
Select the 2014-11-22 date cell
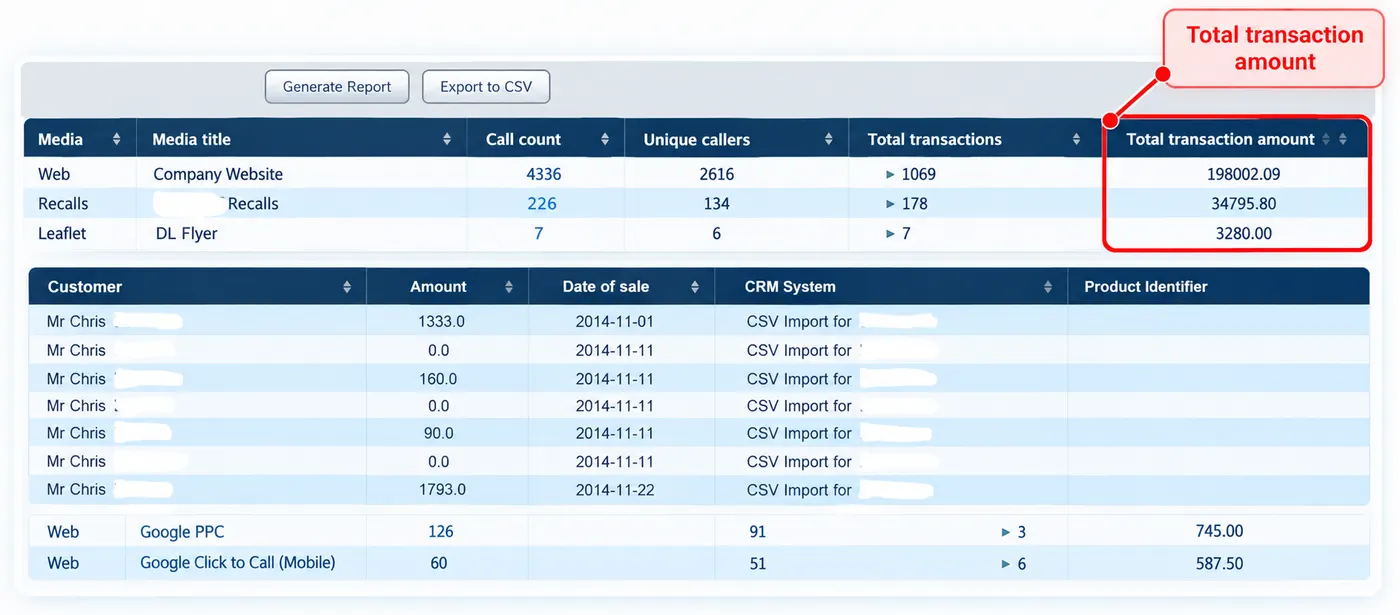pos(615,490)
